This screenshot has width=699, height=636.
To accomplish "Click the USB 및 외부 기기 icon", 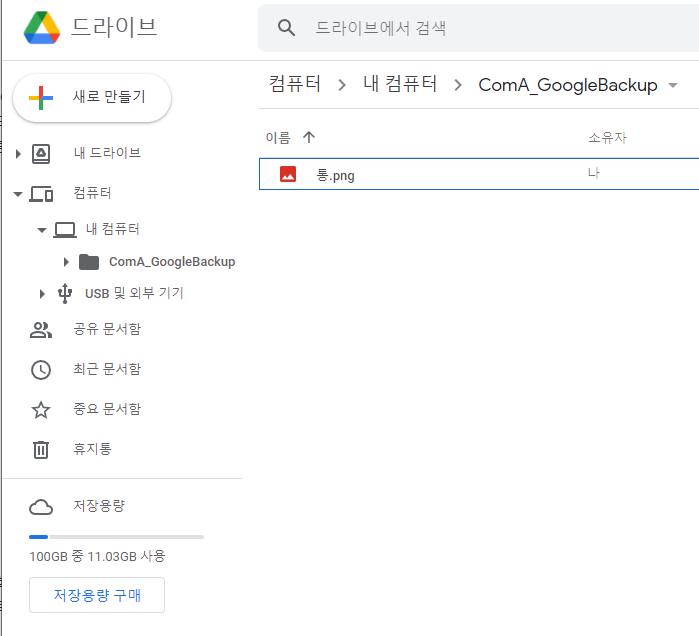I will point(65,293).
